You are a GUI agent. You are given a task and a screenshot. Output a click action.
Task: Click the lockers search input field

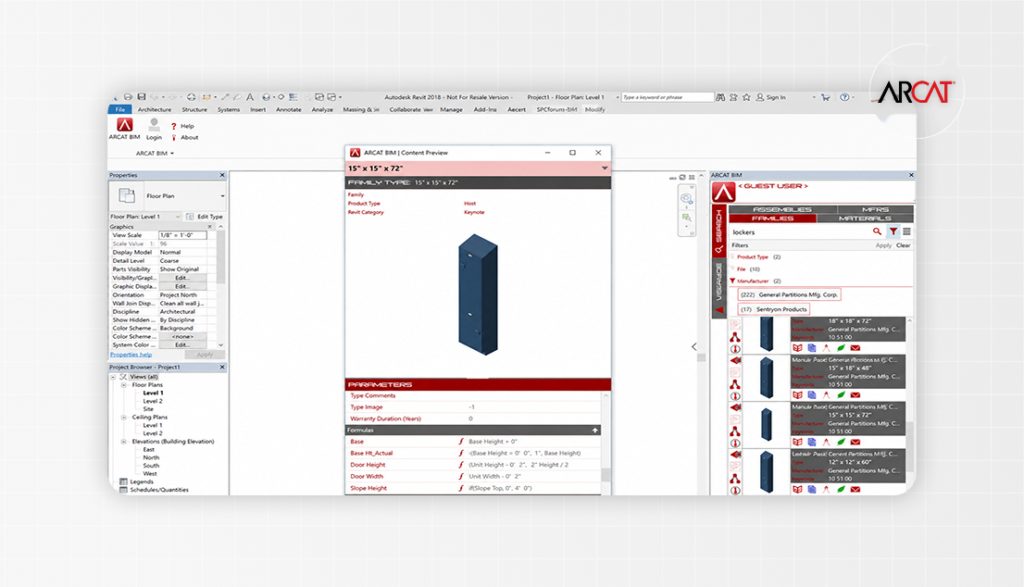click(801, 232)
